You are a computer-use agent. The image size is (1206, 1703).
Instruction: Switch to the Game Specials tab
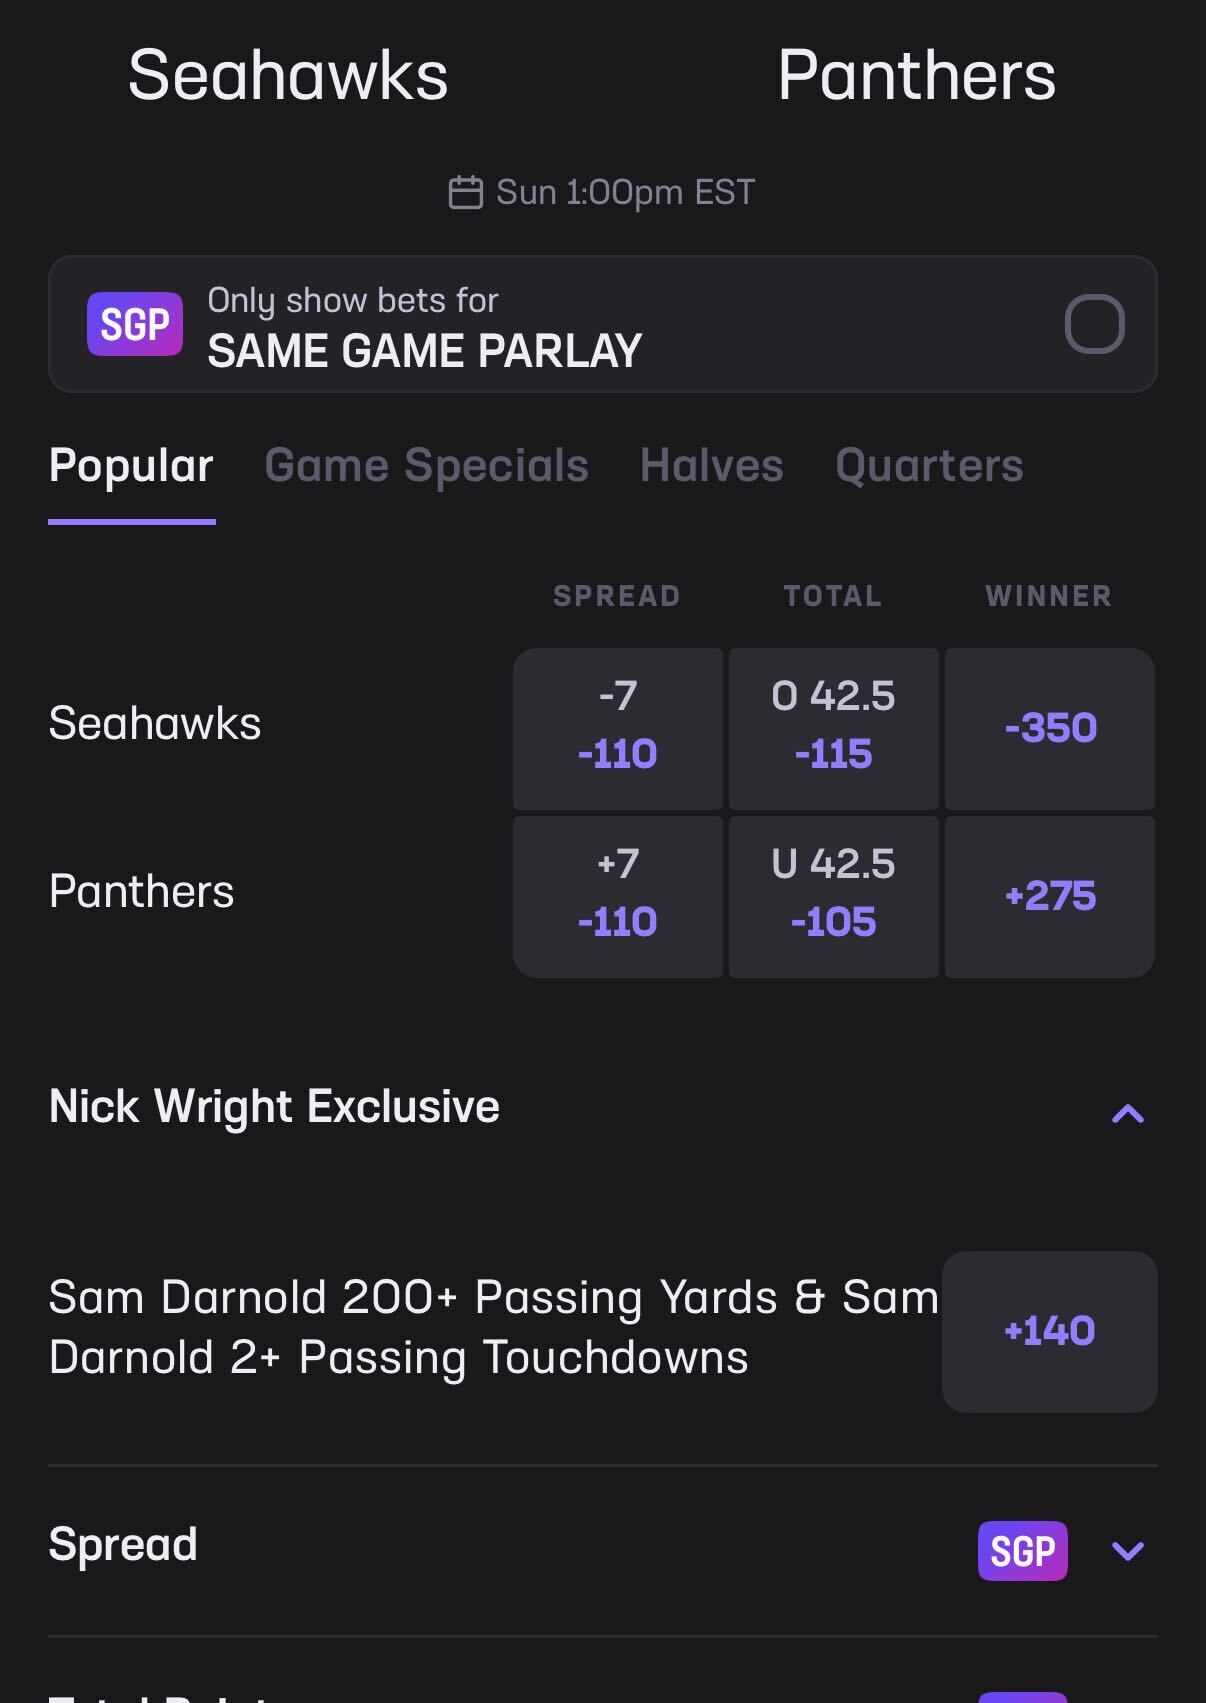coord(426,466)
